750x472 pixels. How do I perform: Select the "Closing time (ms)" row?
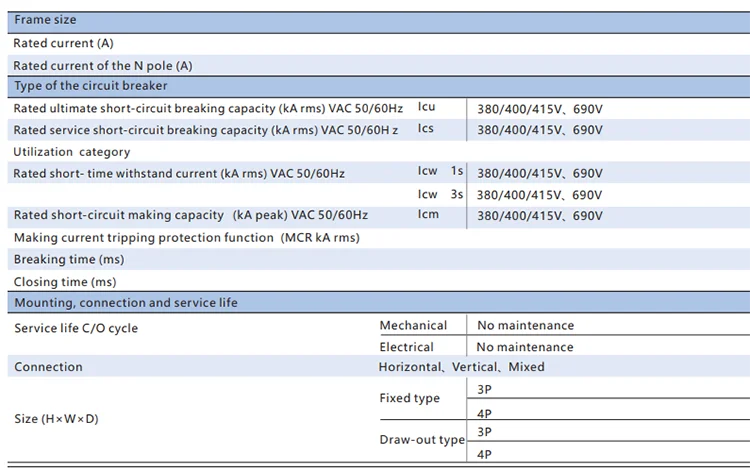(x=65, y=282)
